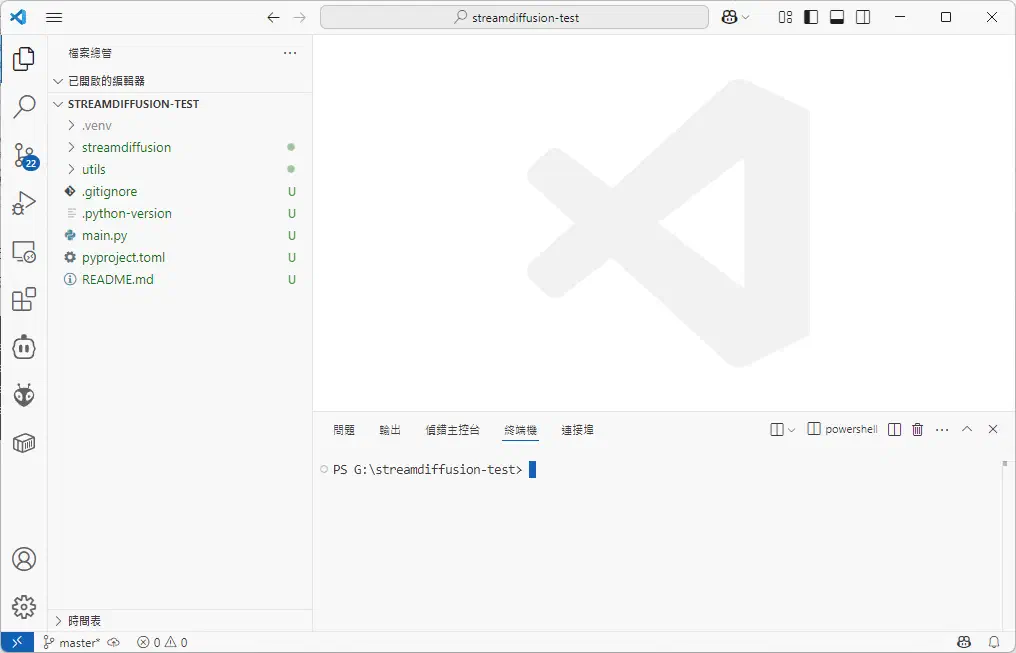The width and height of the screenshot is (1016, 653).
Task: Collapse the STREAMDIFFUSION-TEST folder tree
Action: point(57,103)
